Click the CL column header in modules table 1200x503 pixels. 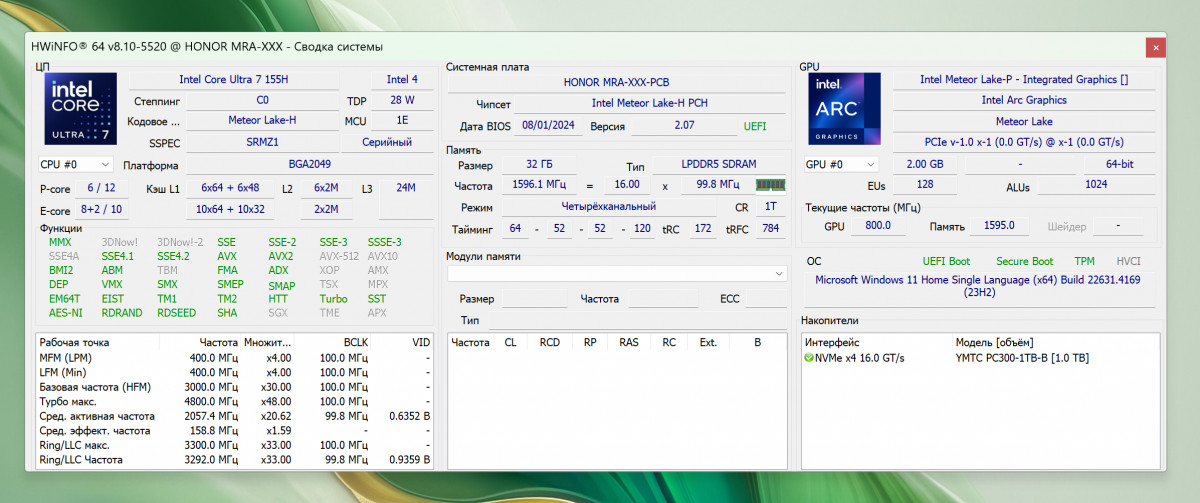pyautogui.click(x=510, y=342)
